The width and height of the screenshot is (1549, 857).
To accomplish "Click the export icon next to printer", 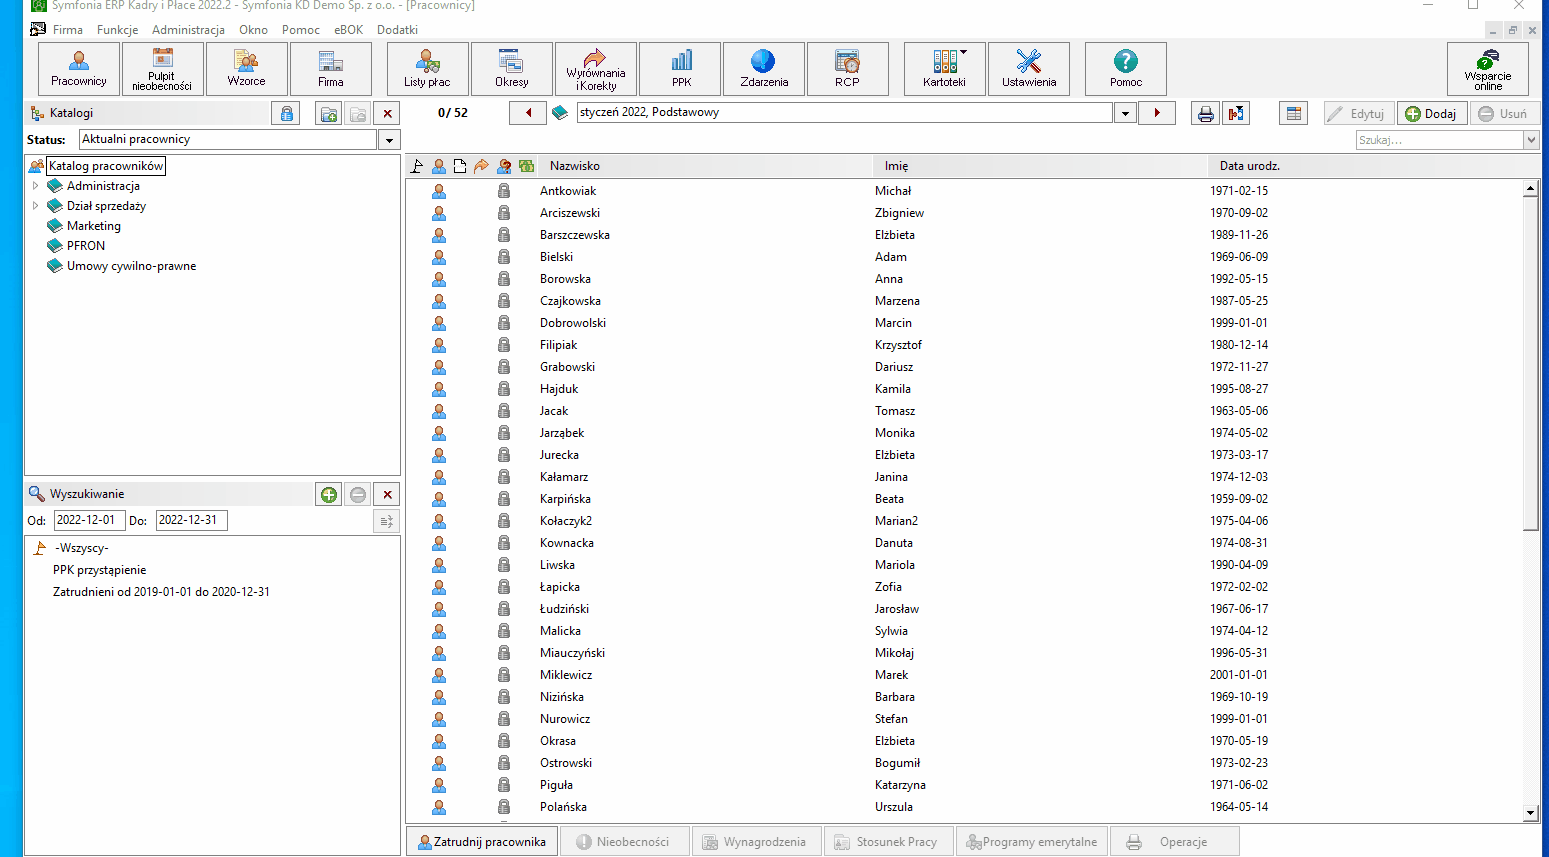I will tap(1237, 113).
